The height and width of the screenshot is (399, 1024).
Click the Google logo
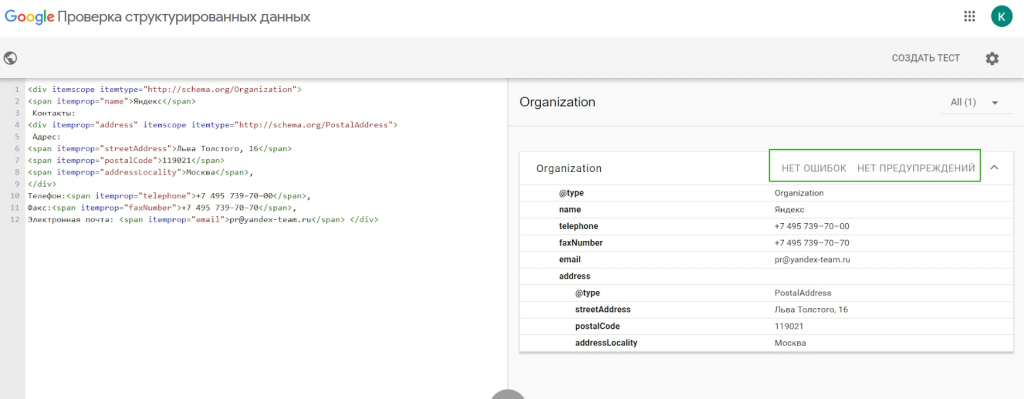[x=29, y=16]
